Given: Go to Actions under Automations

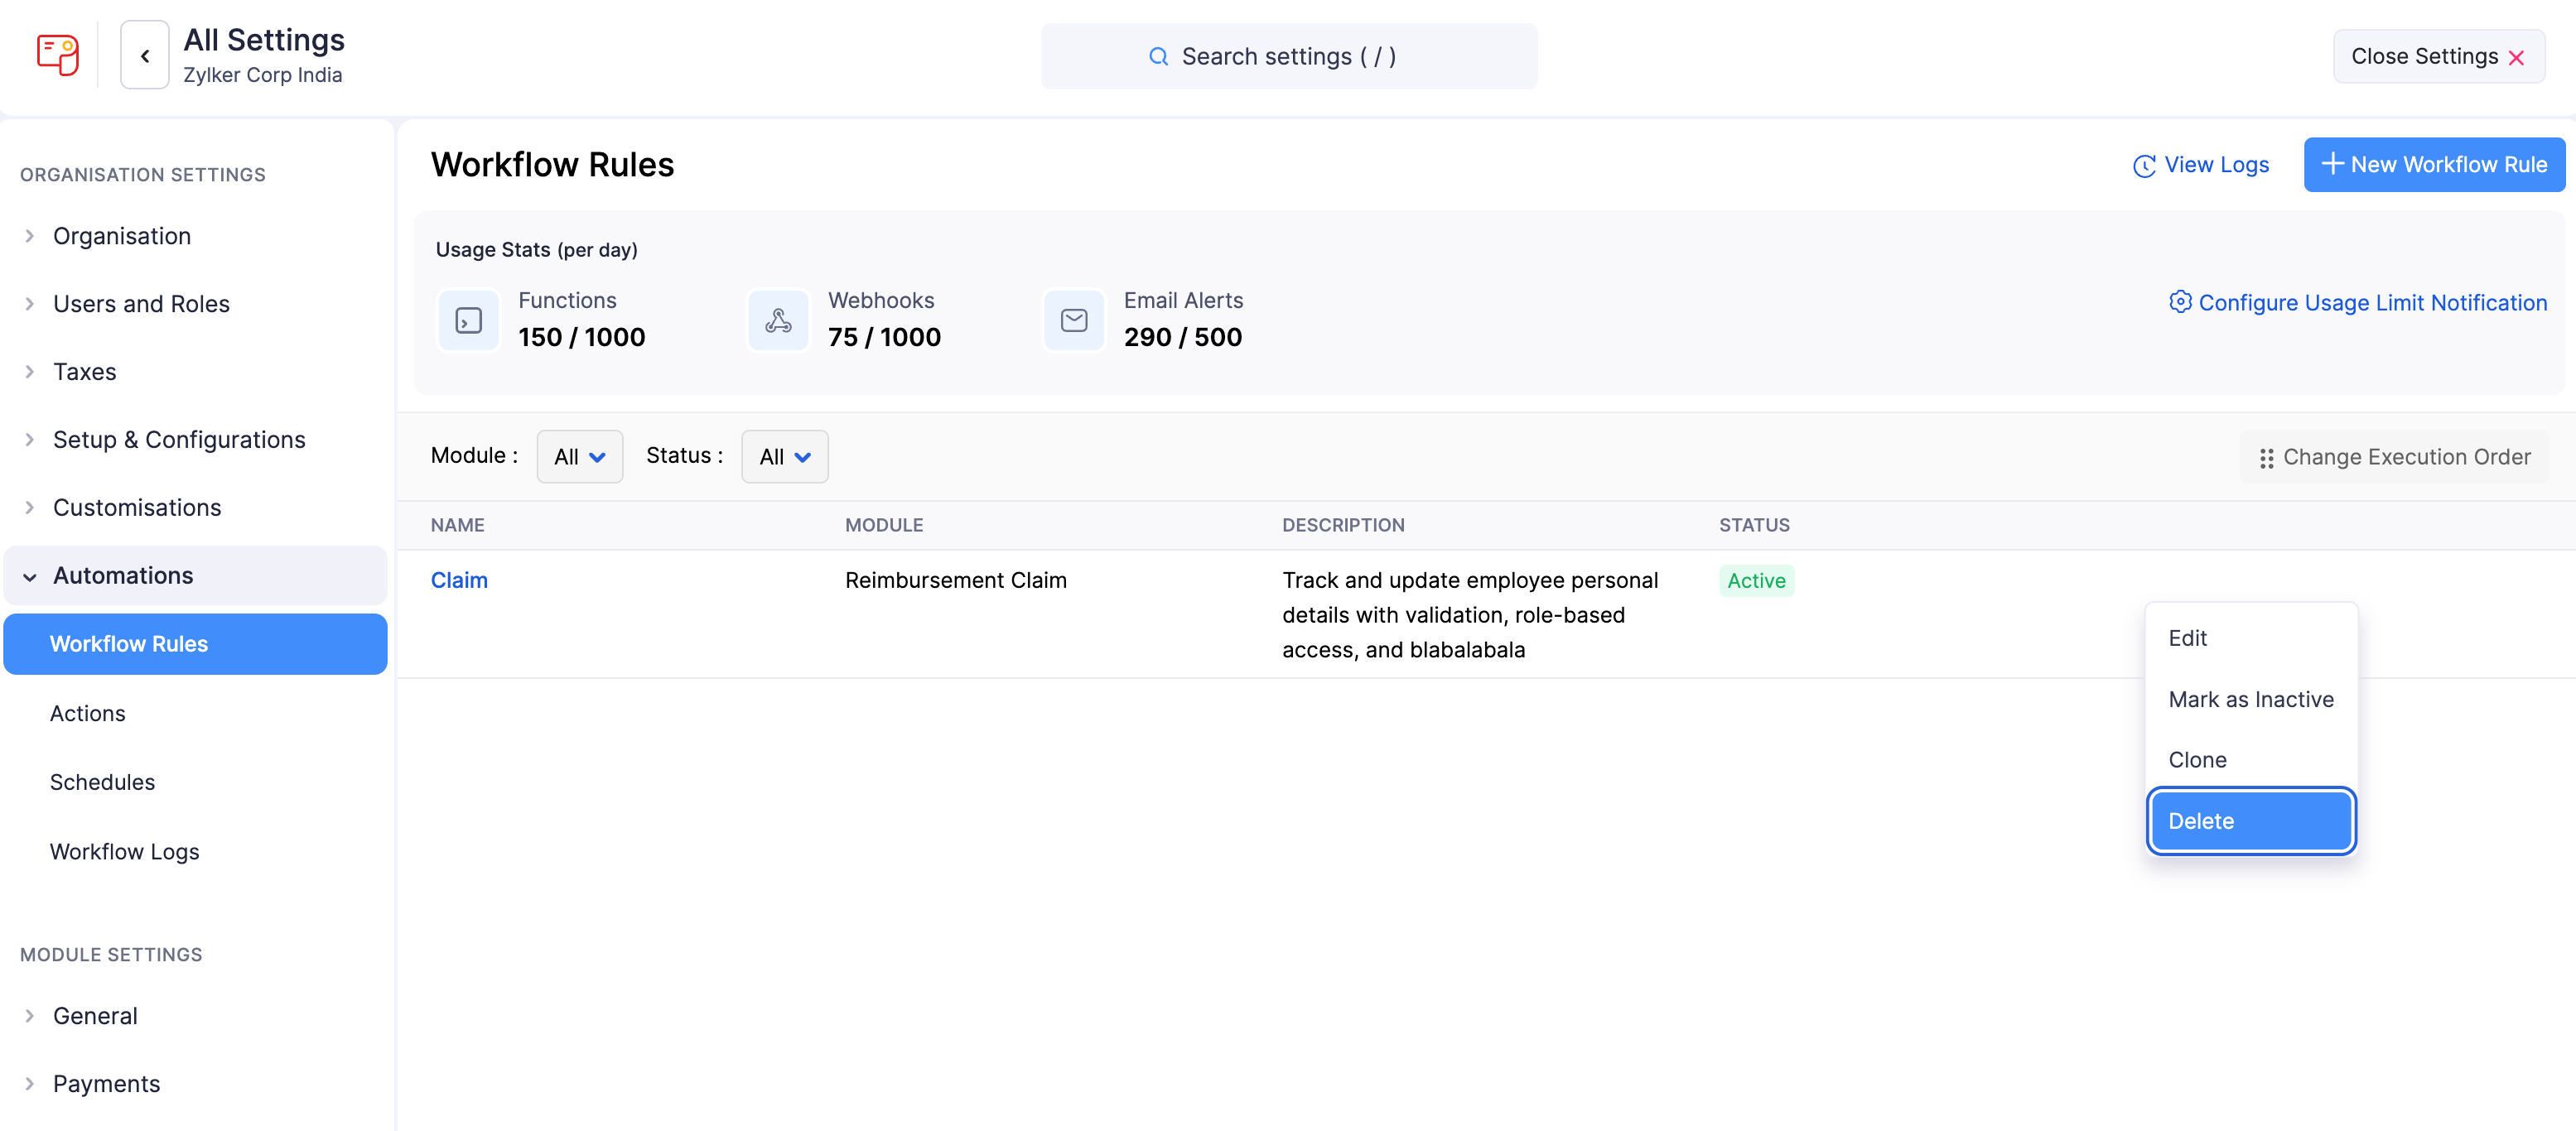Looking at the screenshot, I should click(x=195, y=714).
